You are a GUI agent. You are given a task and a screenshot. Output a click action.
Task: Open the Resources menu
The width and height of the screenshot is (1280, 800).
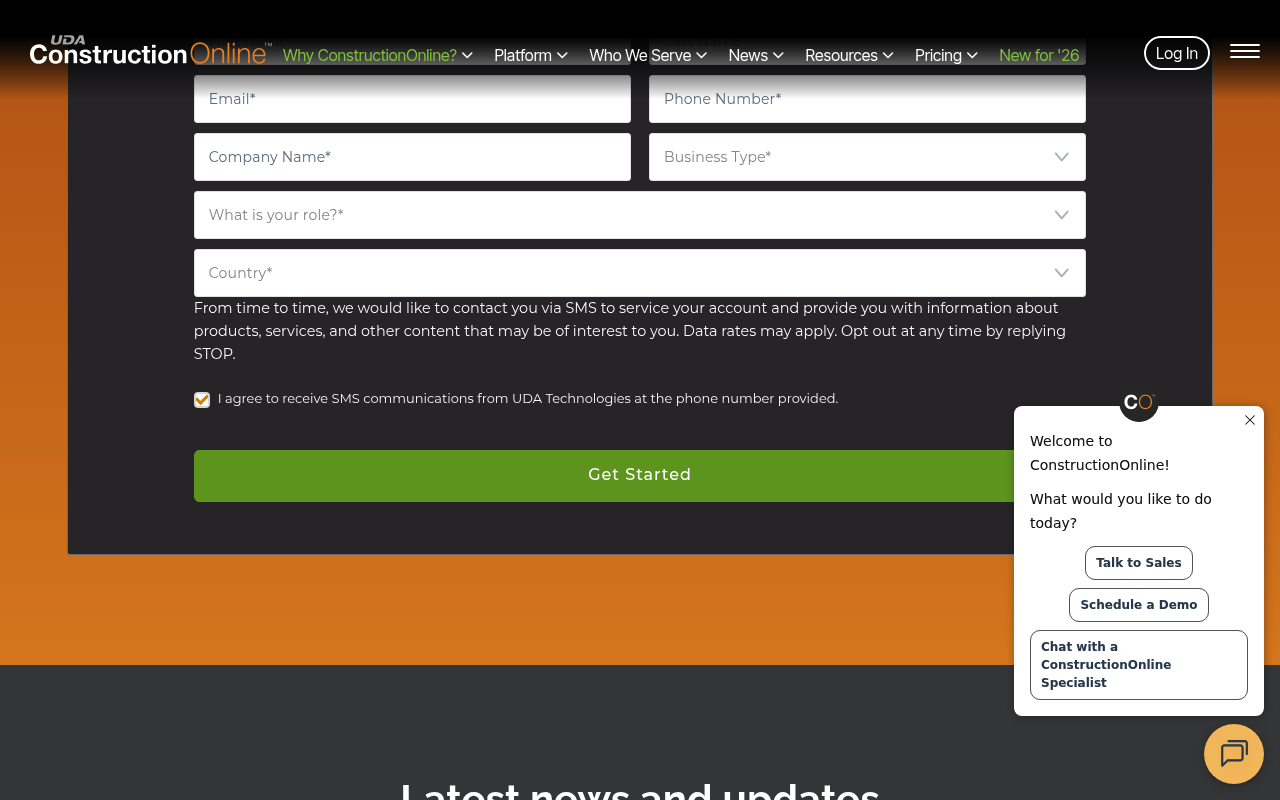tap(849, 55)
